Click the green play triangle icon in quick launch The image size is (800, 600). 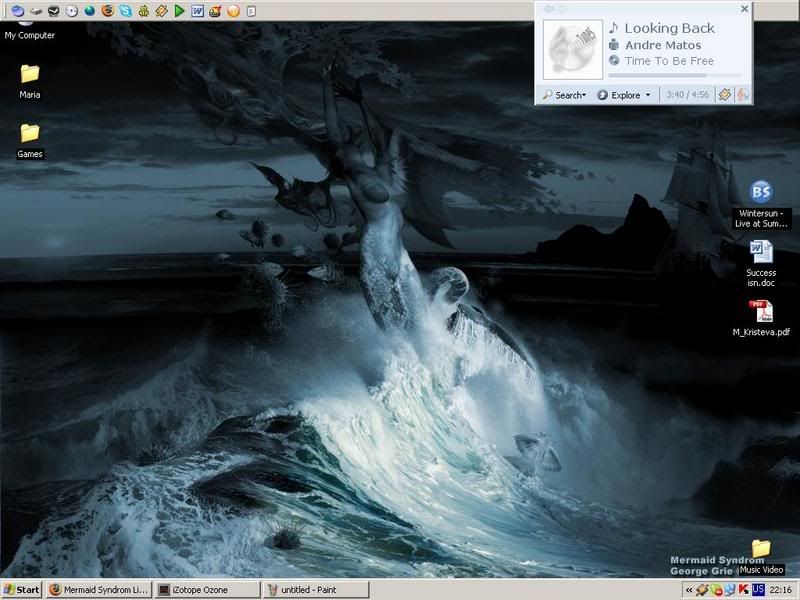(179, 11)
